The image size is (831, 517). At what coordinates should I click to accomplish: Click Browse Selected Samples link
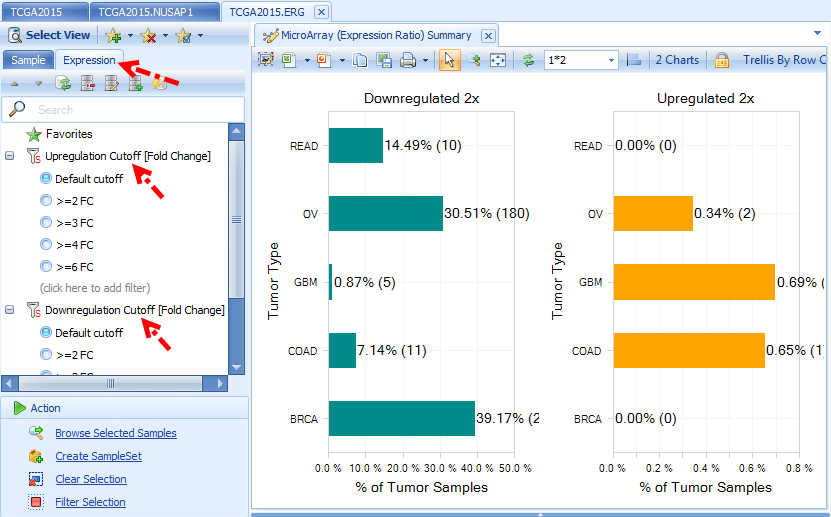tap(116, 433)
